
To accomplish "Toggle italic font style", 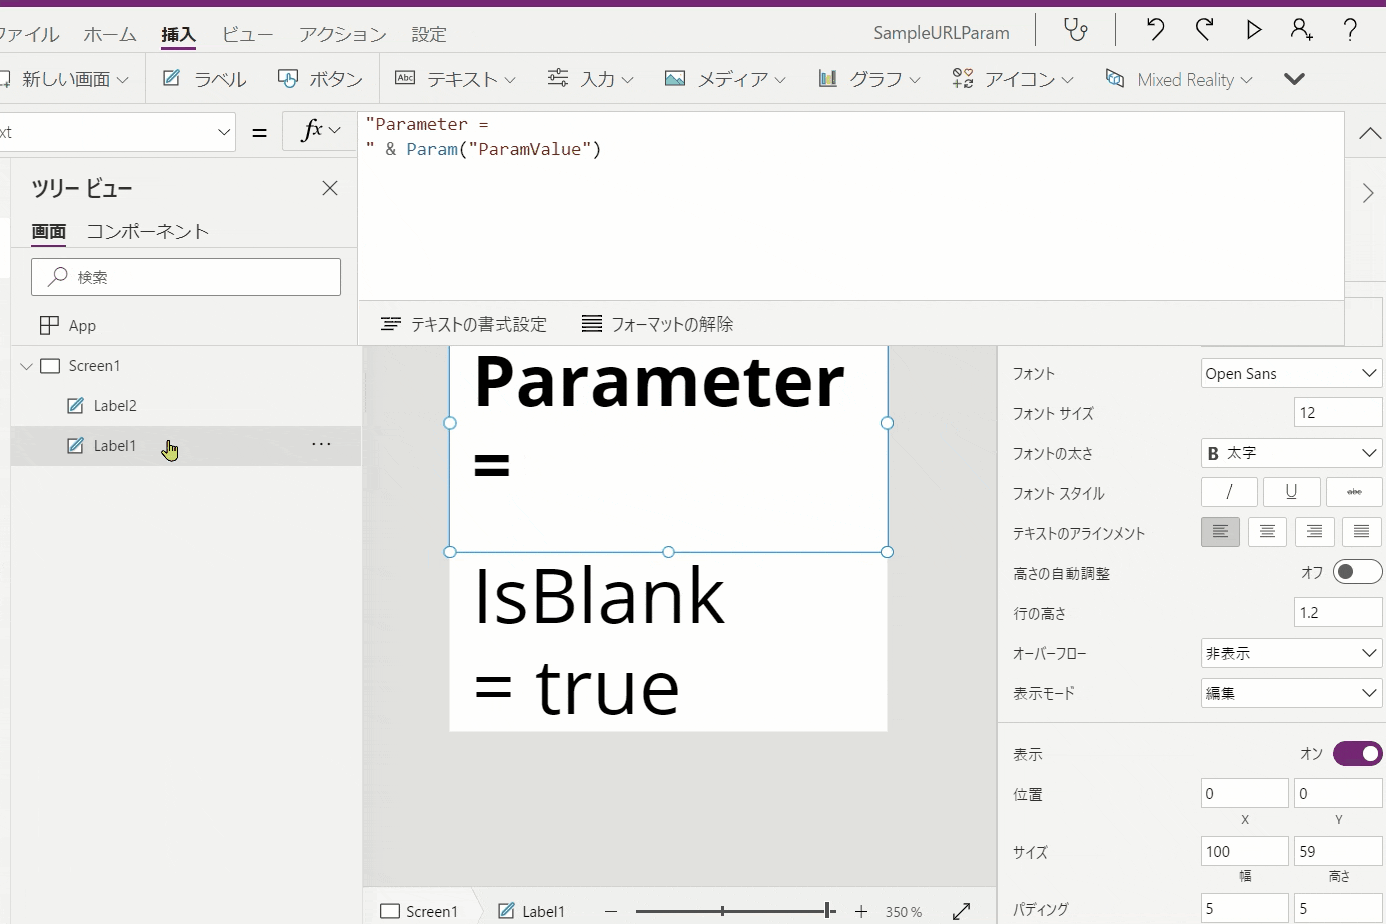I will (1229, 492).
